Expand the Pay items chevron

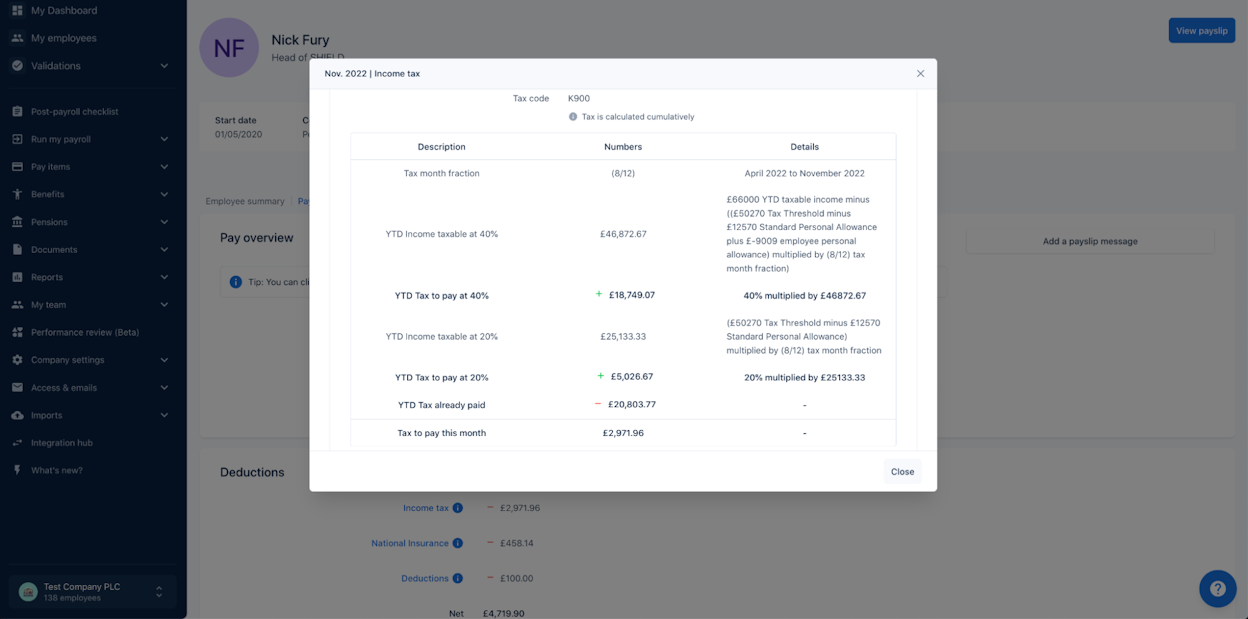click(x=164, y=167)
